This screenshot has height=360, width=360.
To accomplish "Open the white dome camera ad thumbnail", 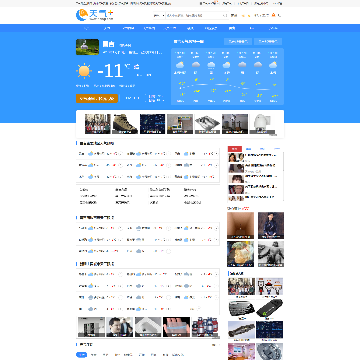I will pos(262,124).
